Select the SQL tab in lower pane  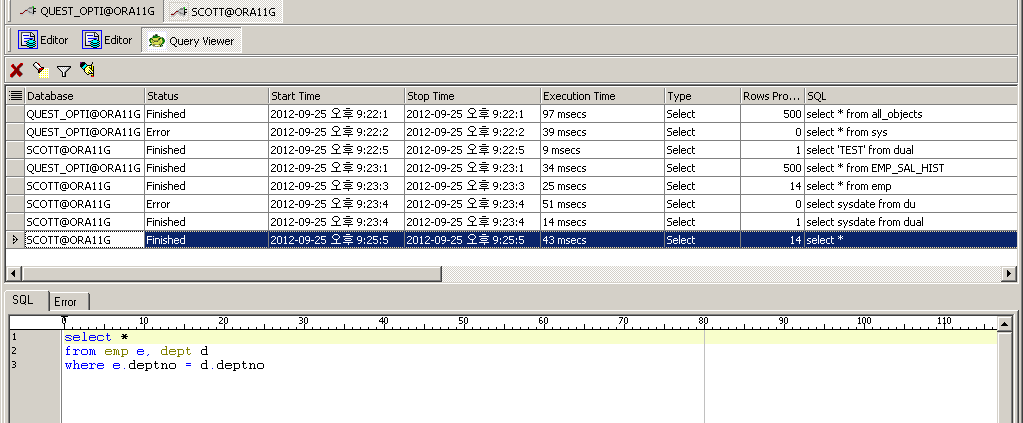(x=23, y=300)
